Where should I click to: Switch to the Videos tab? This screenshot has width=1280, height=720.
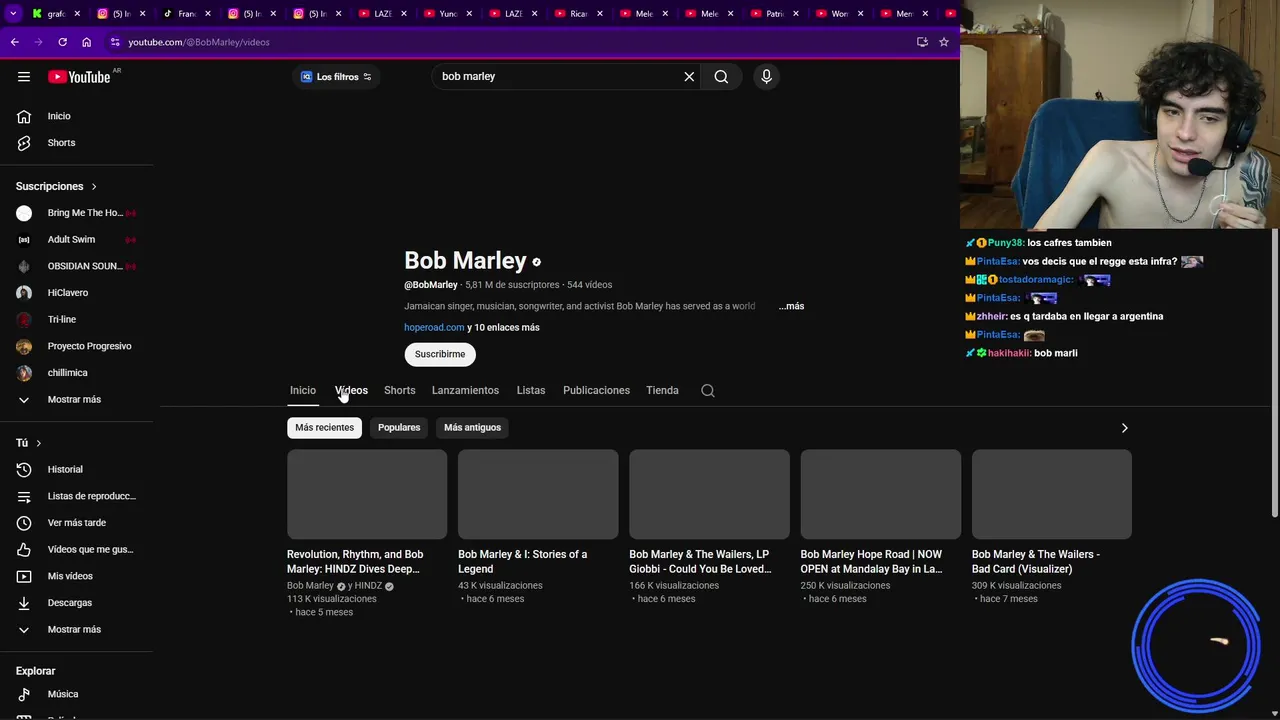[x=351, y=391]
